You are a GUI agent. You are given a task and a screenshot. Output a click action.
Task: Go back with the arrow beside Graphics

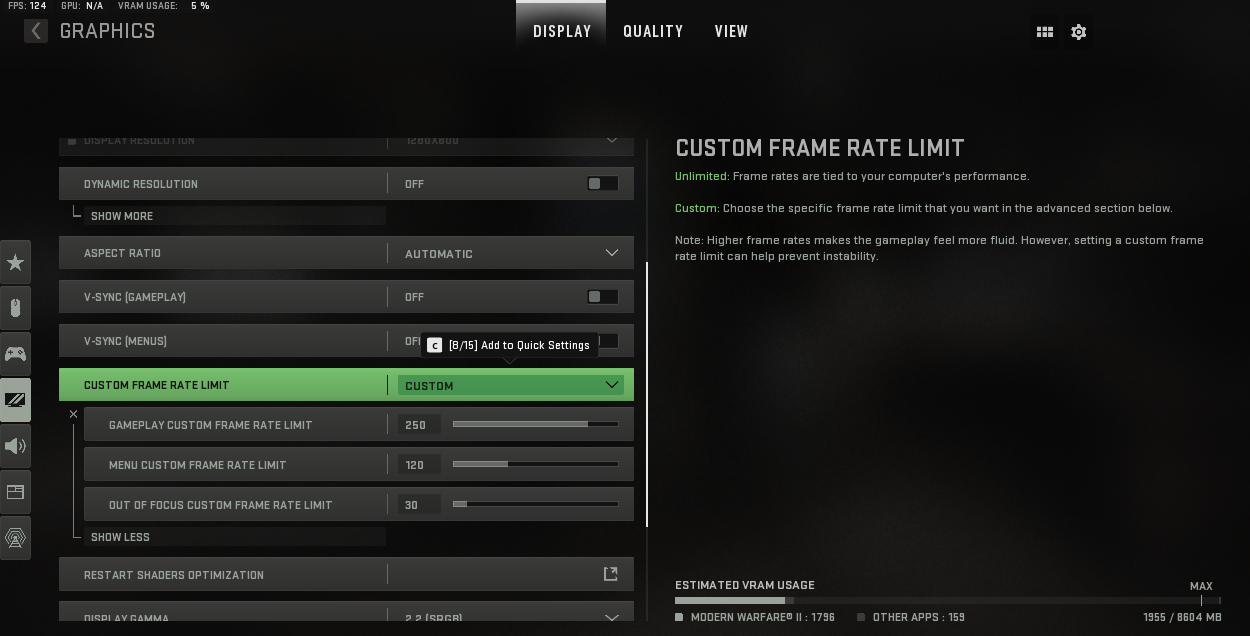pos(36,31)
